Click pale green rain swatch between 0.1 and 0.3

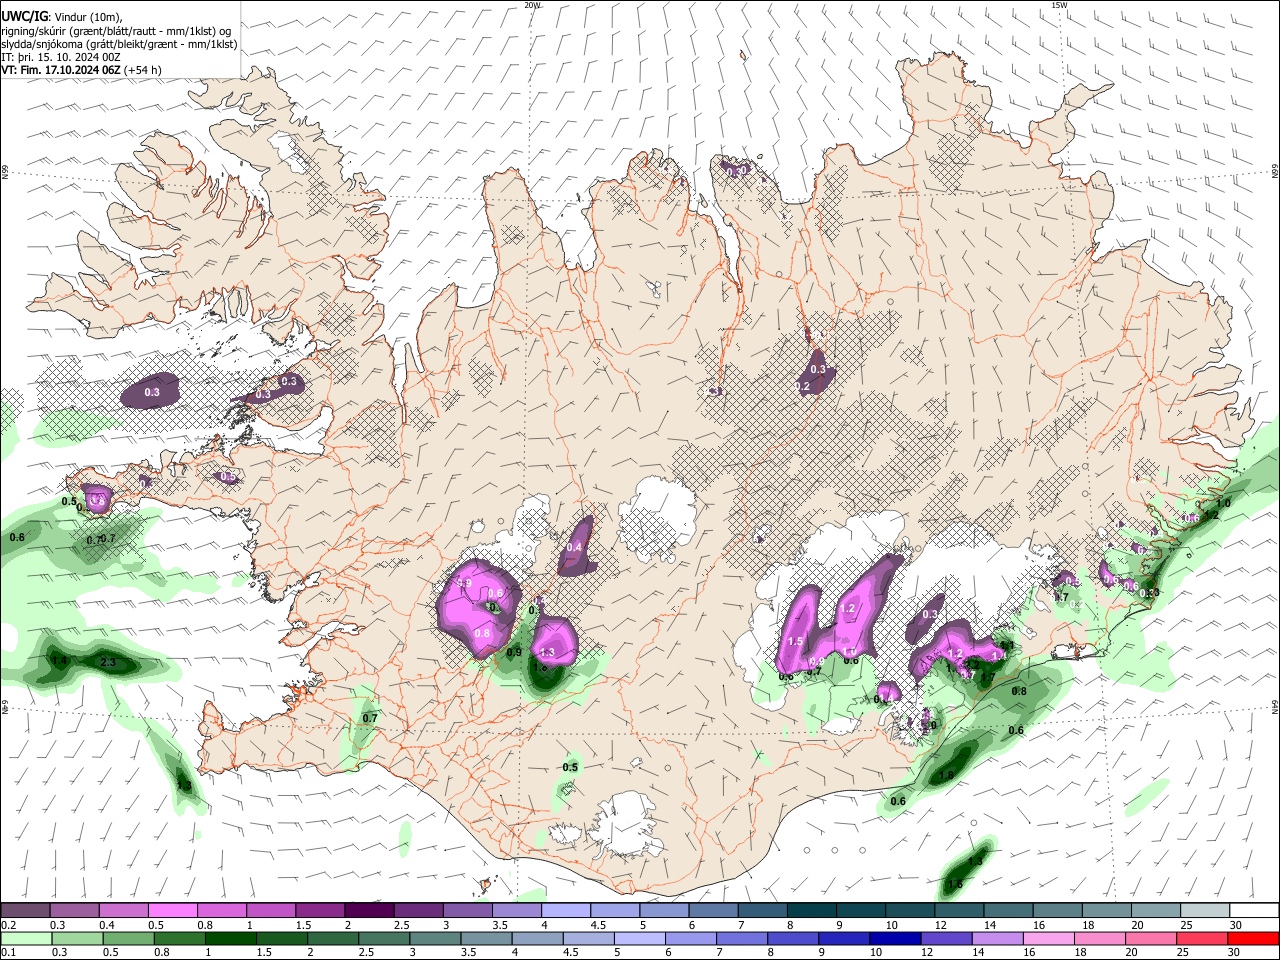[x=26, y=939]
